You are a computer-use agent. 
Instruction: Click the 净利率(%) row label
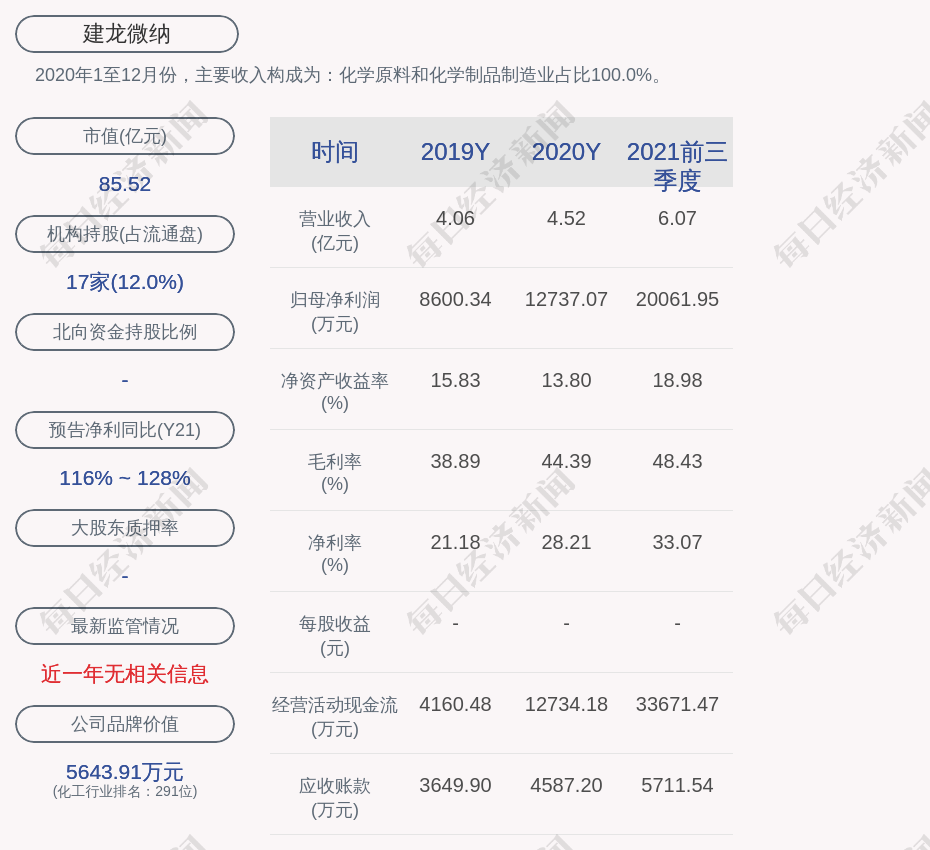335,554
